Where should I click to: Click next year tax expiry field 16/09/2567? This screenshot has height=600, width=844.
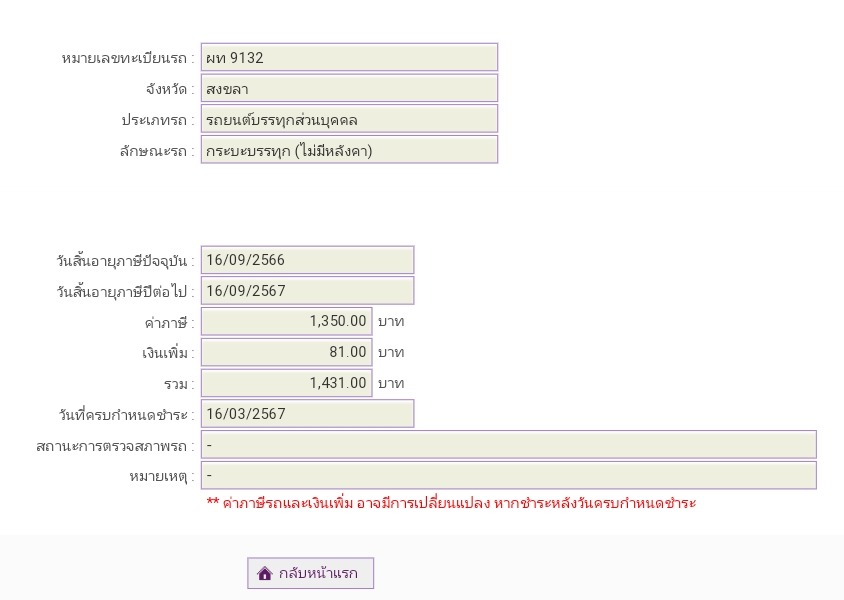(307, 291)
